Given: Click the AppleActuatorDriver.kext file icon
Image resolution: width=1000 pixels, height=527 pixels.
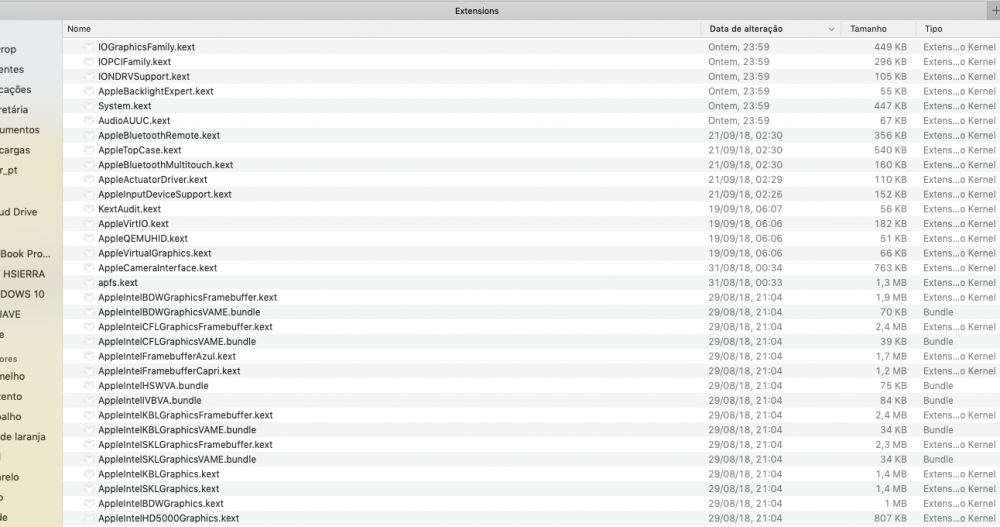Looking at the screenshot, I should (x=89, y=179).
